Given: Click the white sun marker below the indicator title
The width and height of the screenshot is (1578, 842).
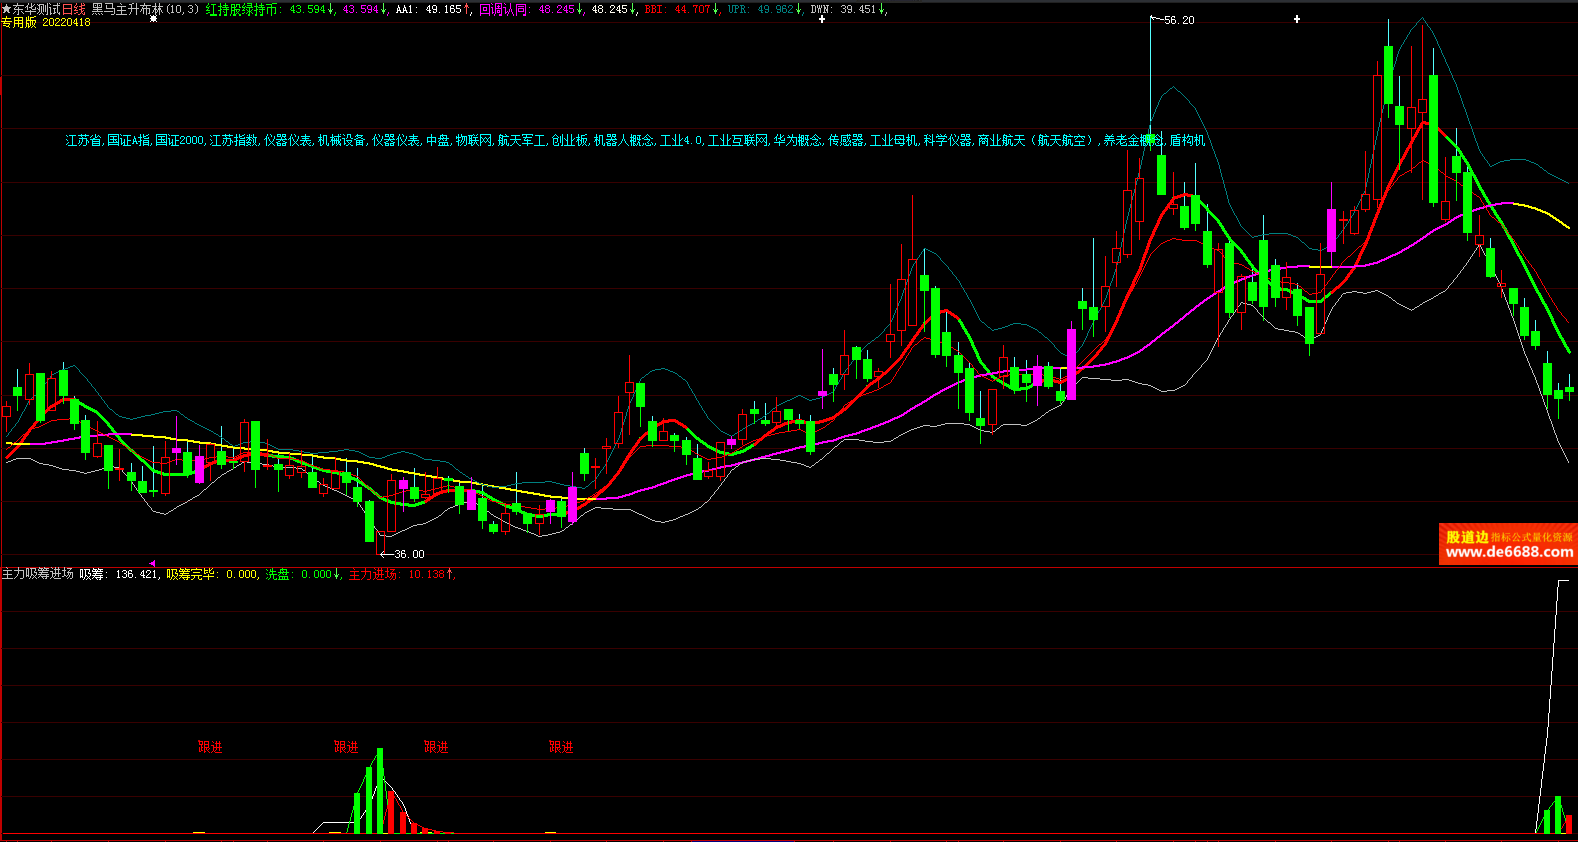Looking at the screenshot, I should (153, 19).
